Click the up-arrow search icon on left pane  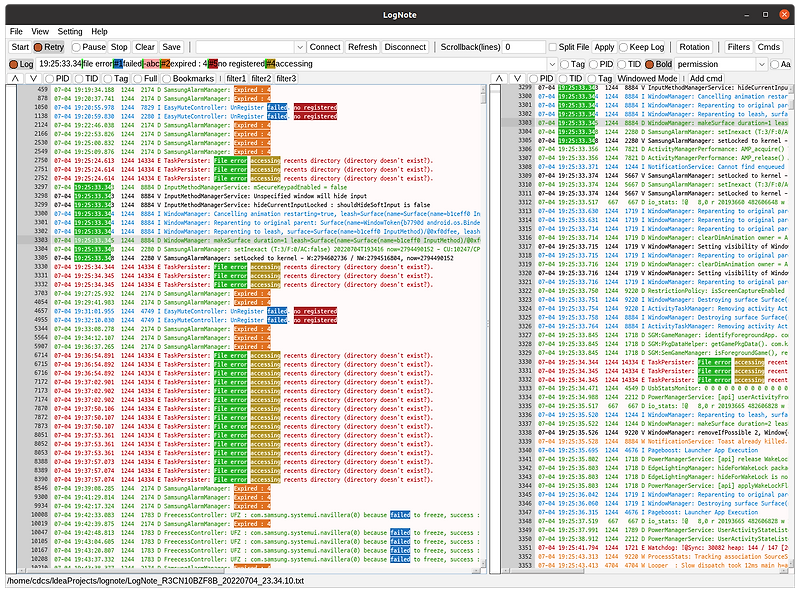pos(13,79)
